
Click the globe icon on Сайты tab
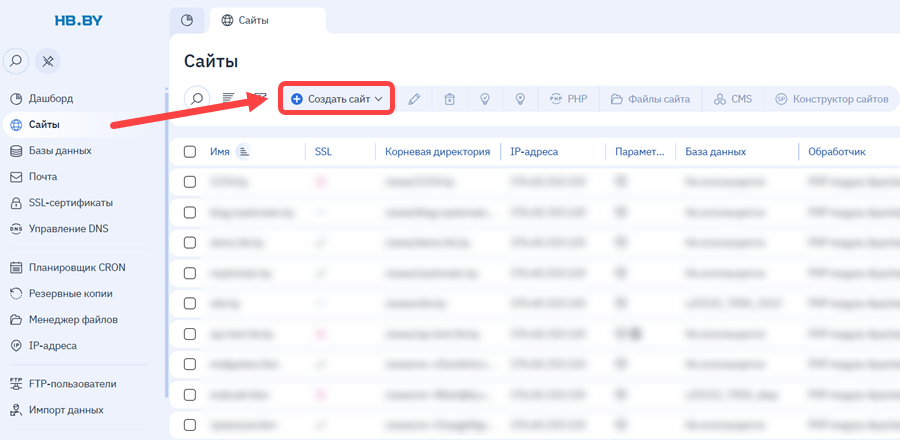click(x=227, y=21)
